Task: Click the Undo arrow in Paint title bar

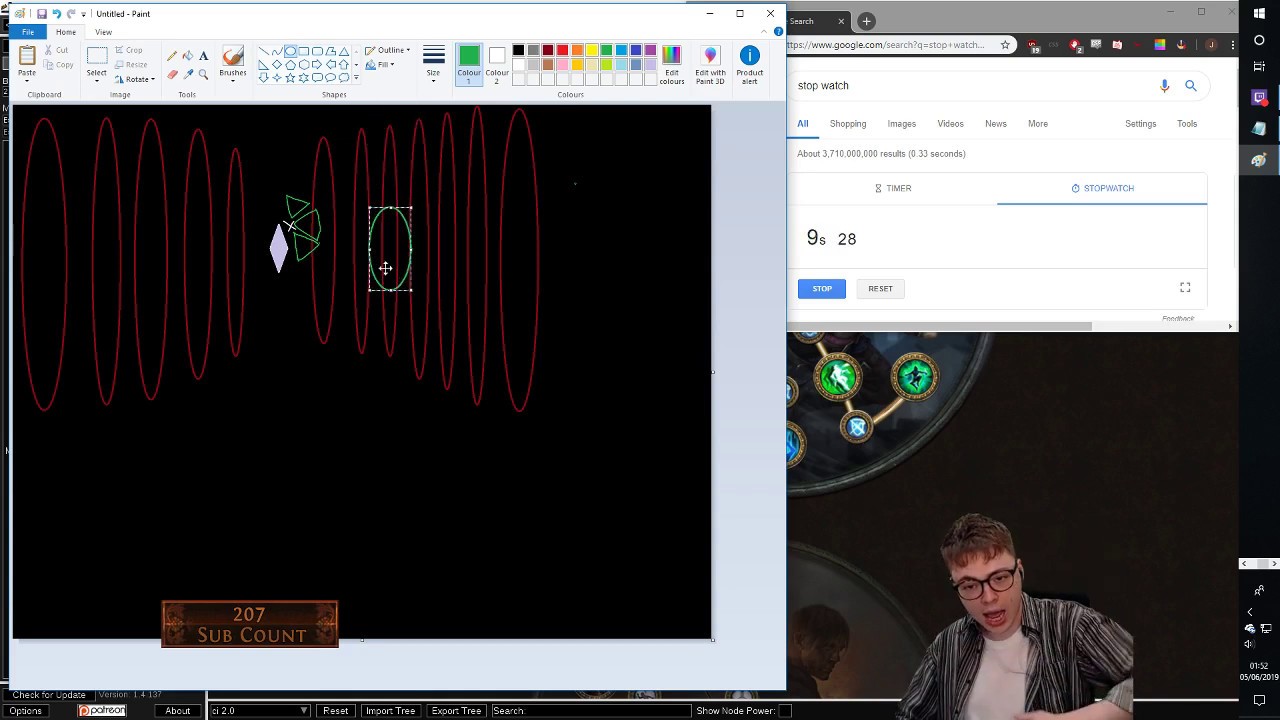Action: pos(56,14)
